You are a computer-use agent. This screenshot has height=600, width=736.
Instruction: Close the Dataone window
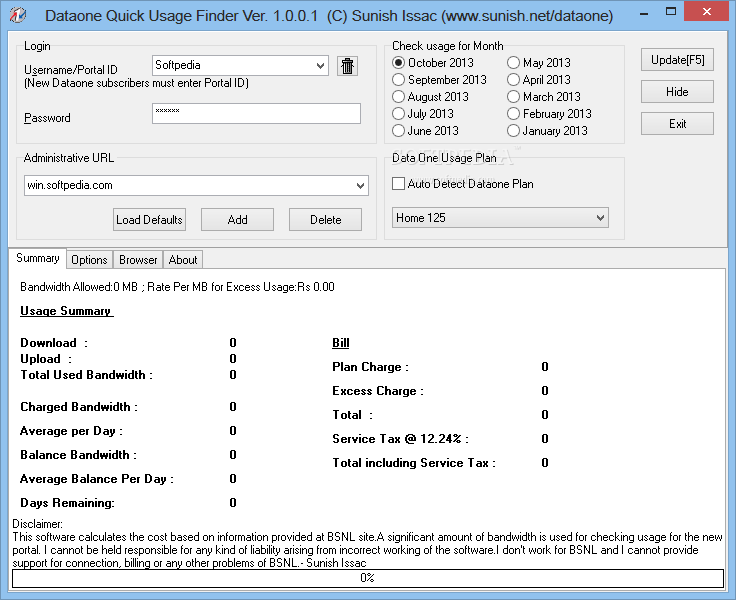(x=706, y=12)
